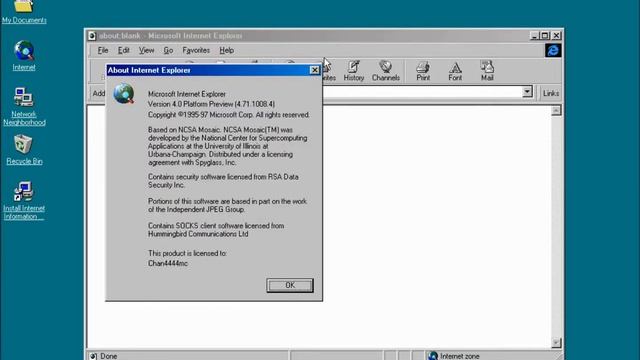Click the 'Chan4444mc' licensee name
The image size is (640, 360).
168,263
